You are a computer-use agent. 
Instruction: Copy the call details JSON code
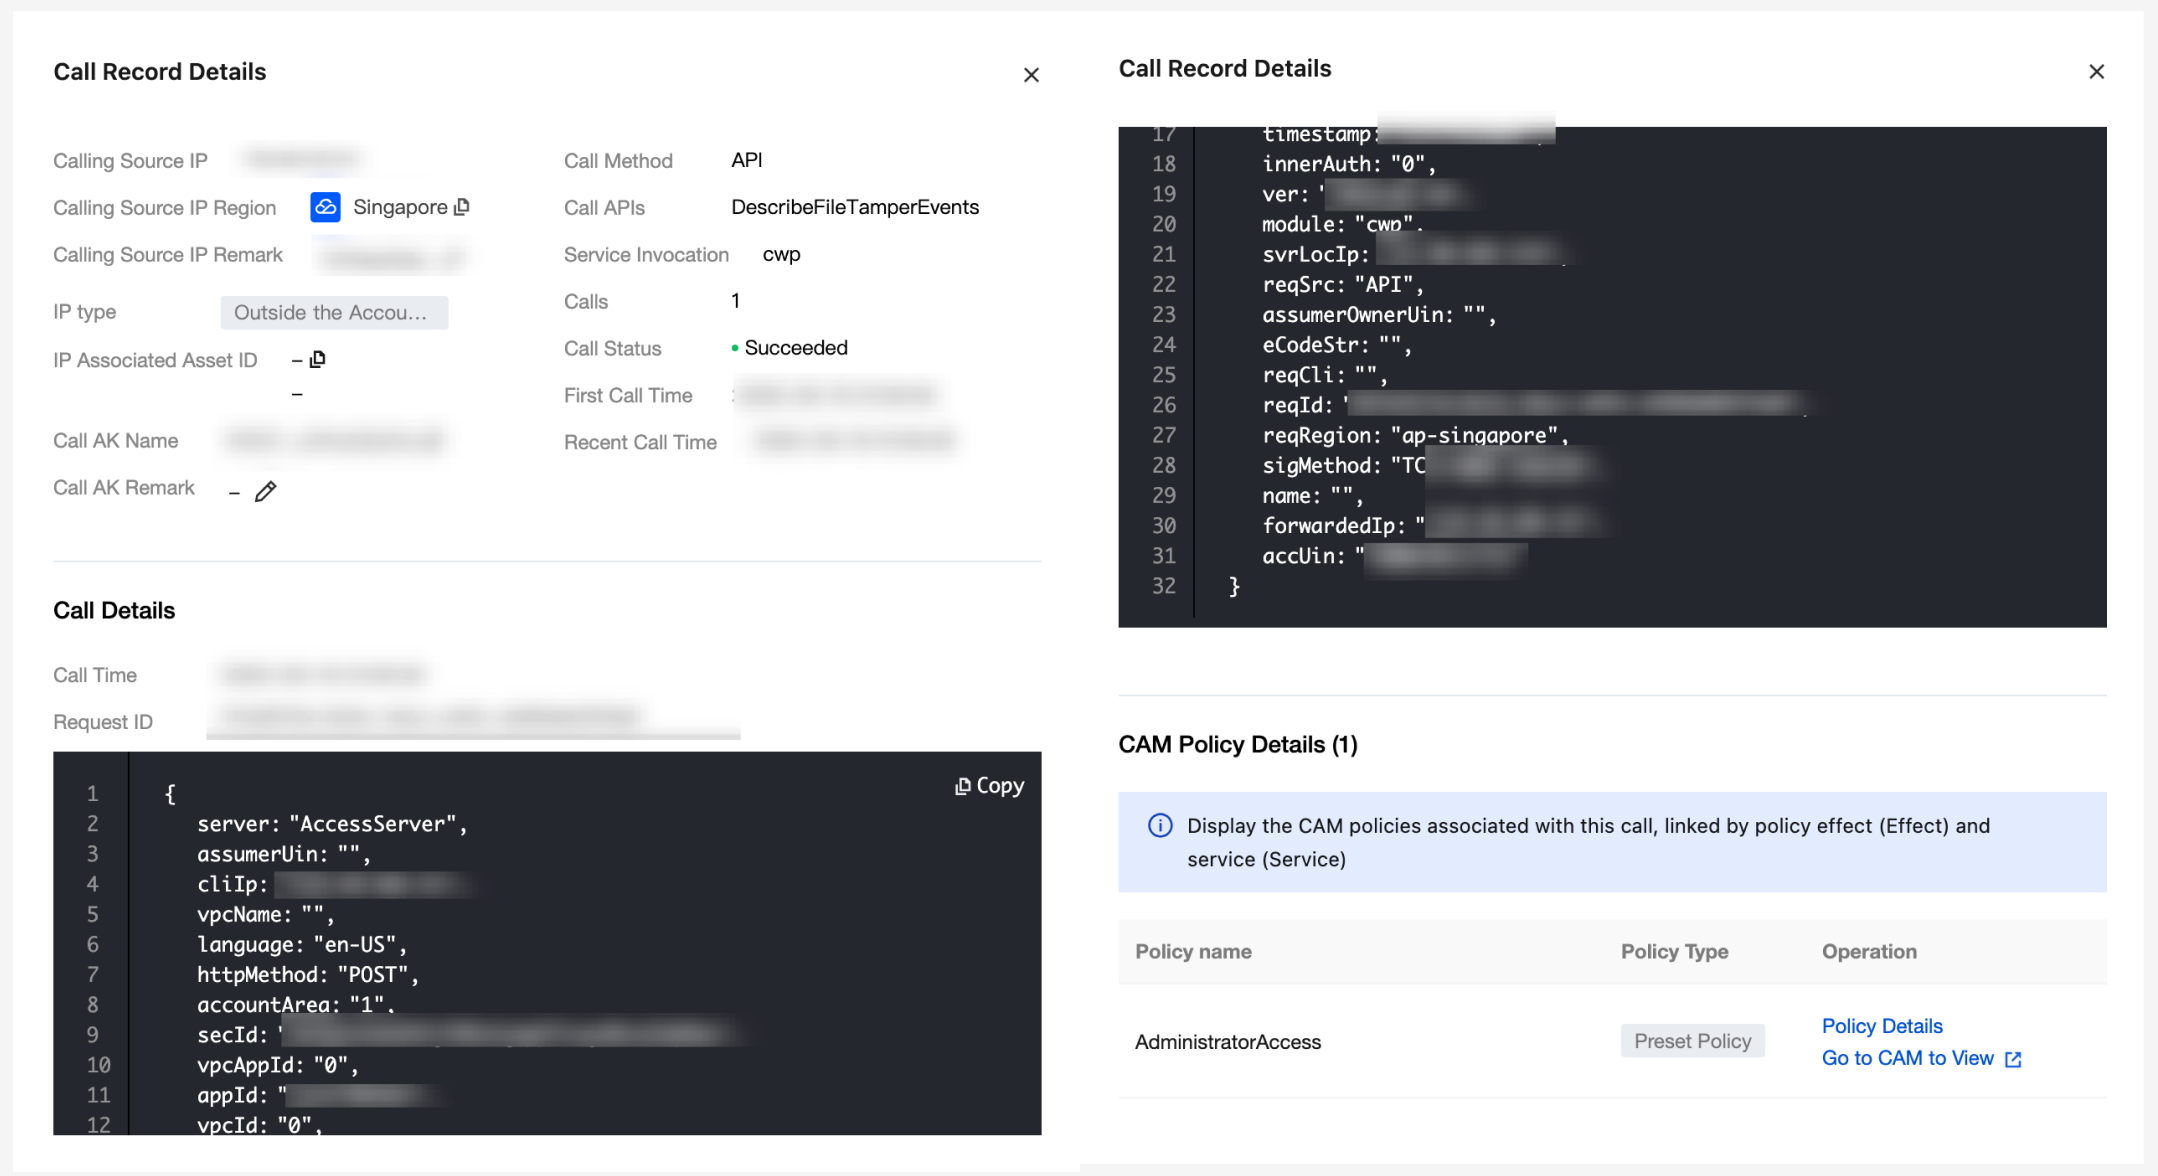coord(989,786)
